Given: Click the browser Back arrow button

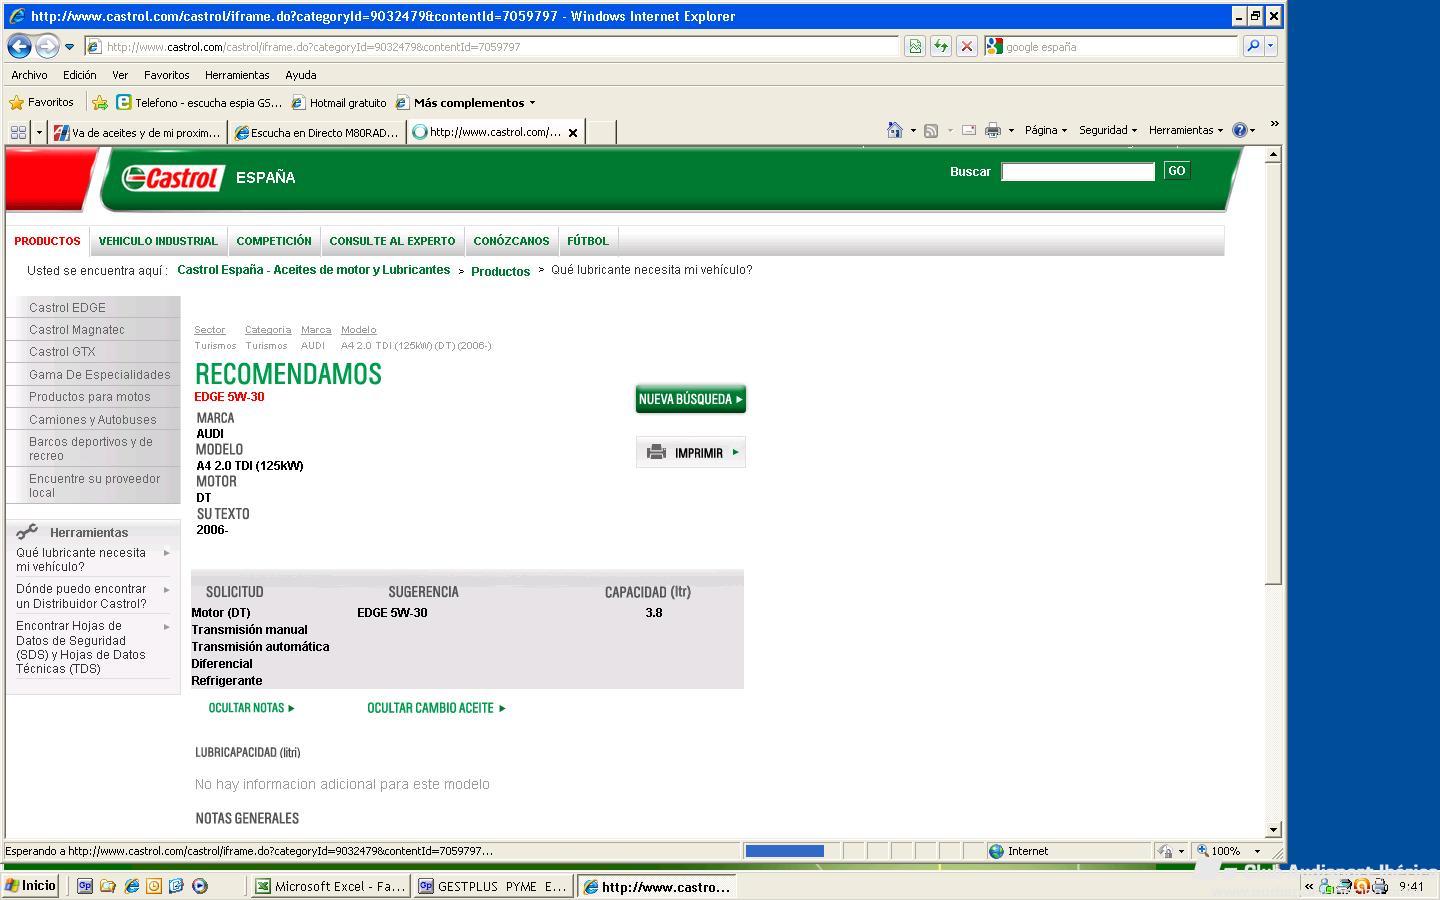Looking at the screenshot, I should (19, 46).
